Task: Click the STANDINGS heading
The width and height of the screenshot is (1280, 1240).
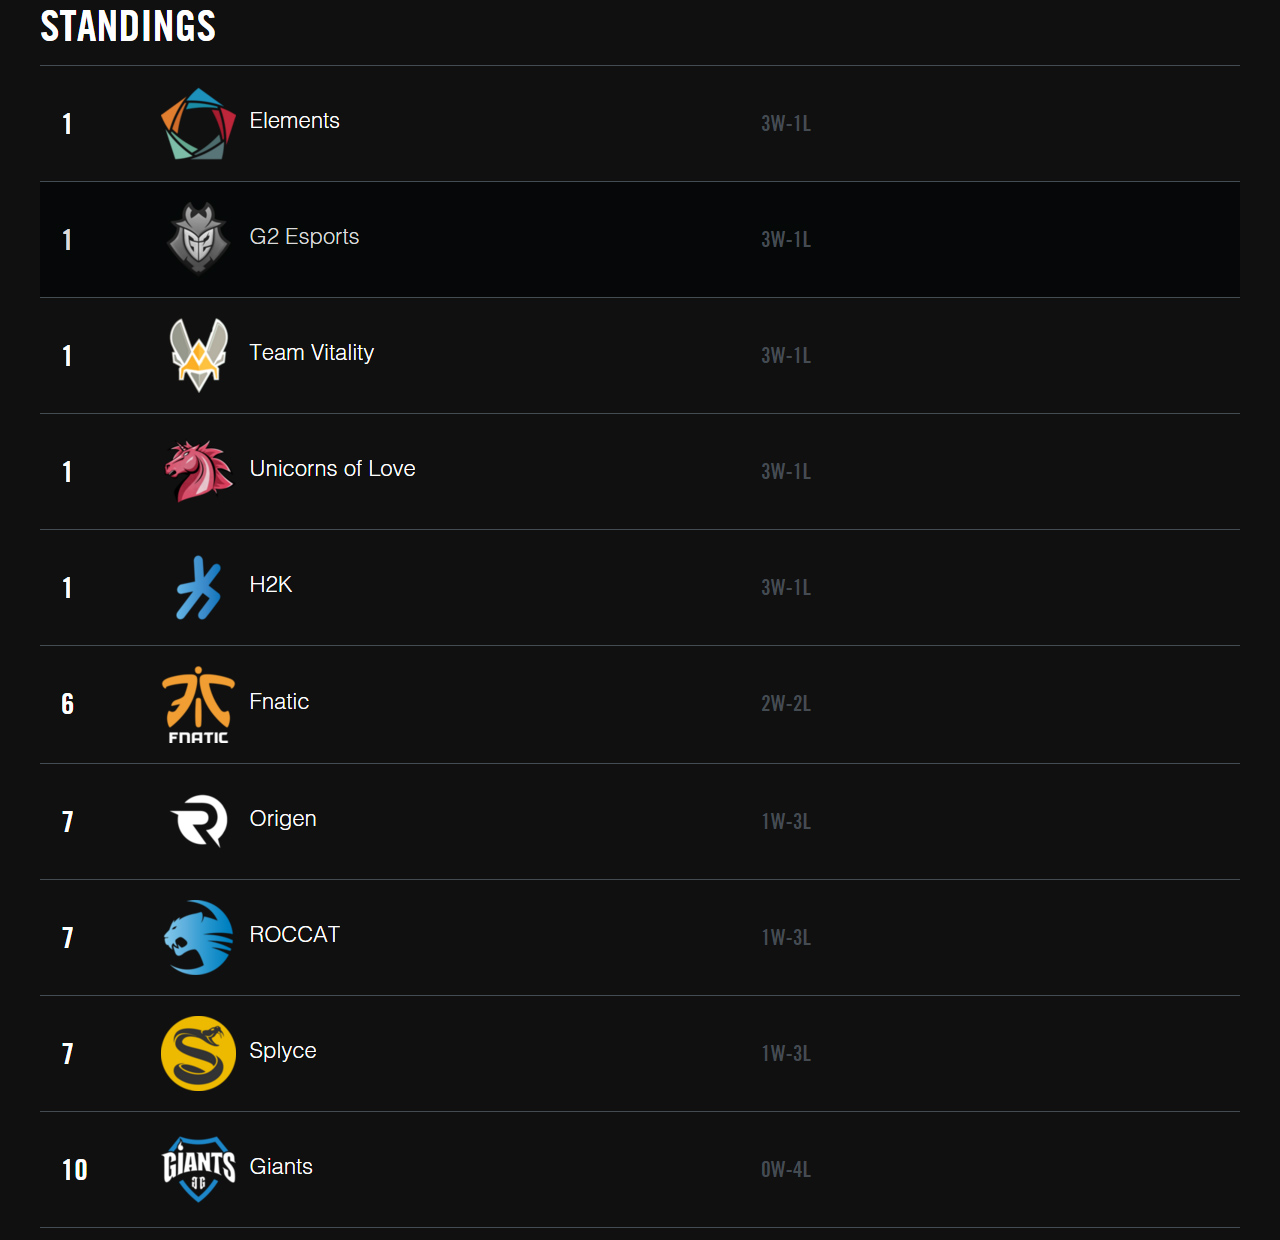Action: point(128,26)
